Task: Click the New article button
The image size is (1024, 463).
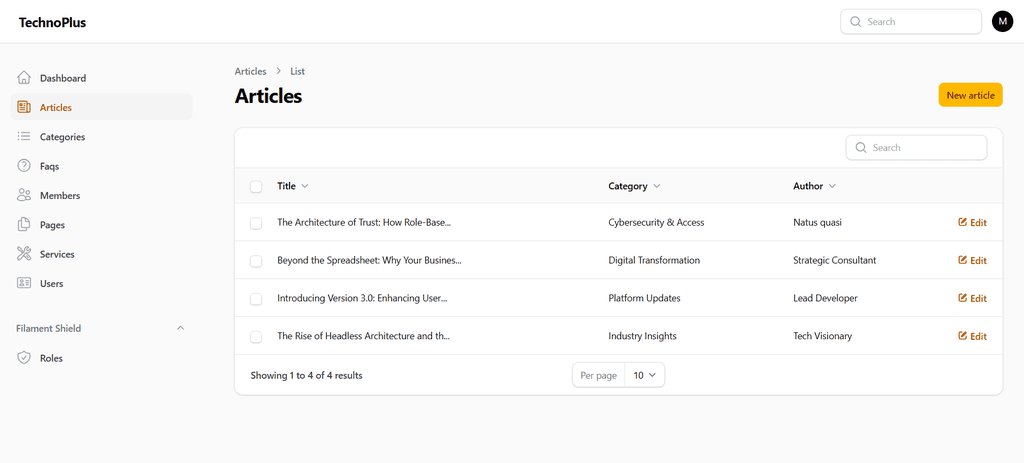Action: pos(970,95)
